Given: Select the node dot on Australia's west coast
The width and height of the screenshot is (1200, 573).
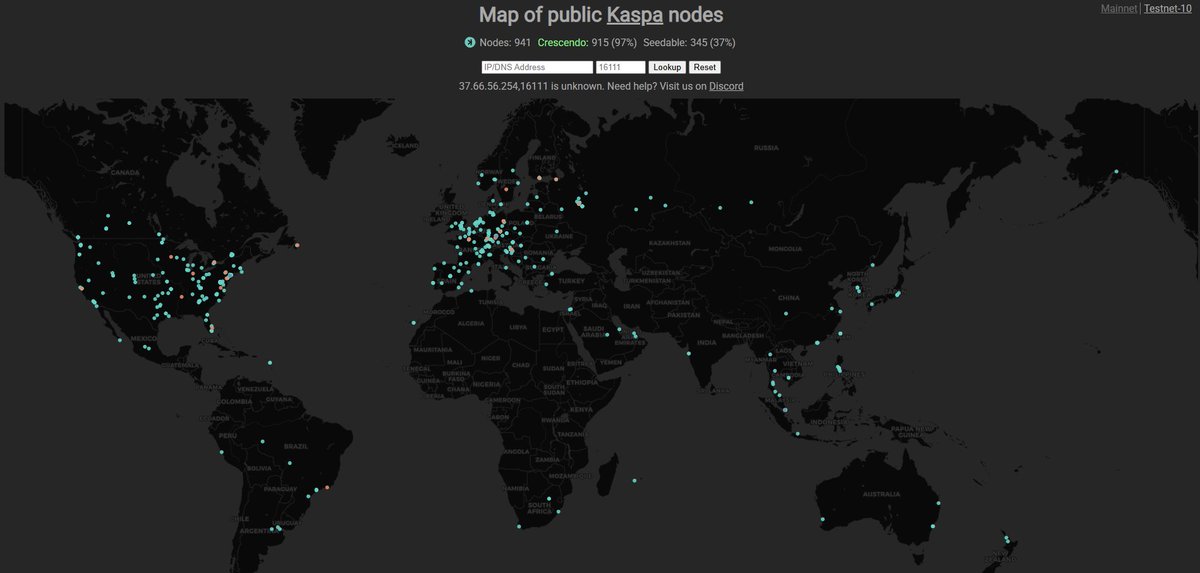Looking at the screenshot, I should [822, 519].
